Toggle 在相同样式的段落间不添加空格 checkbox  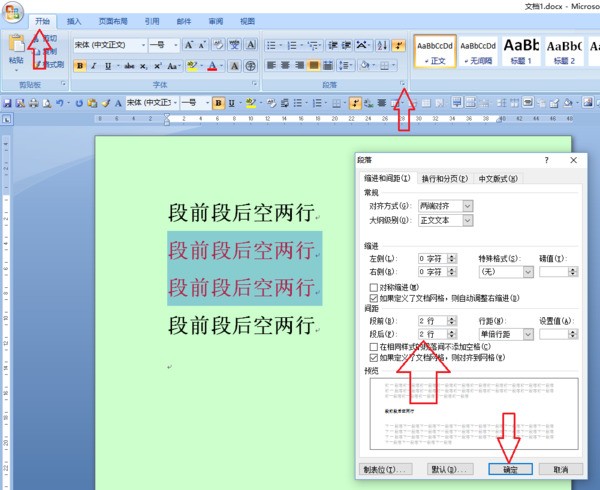pyautogui.click(x=373, y=346)
